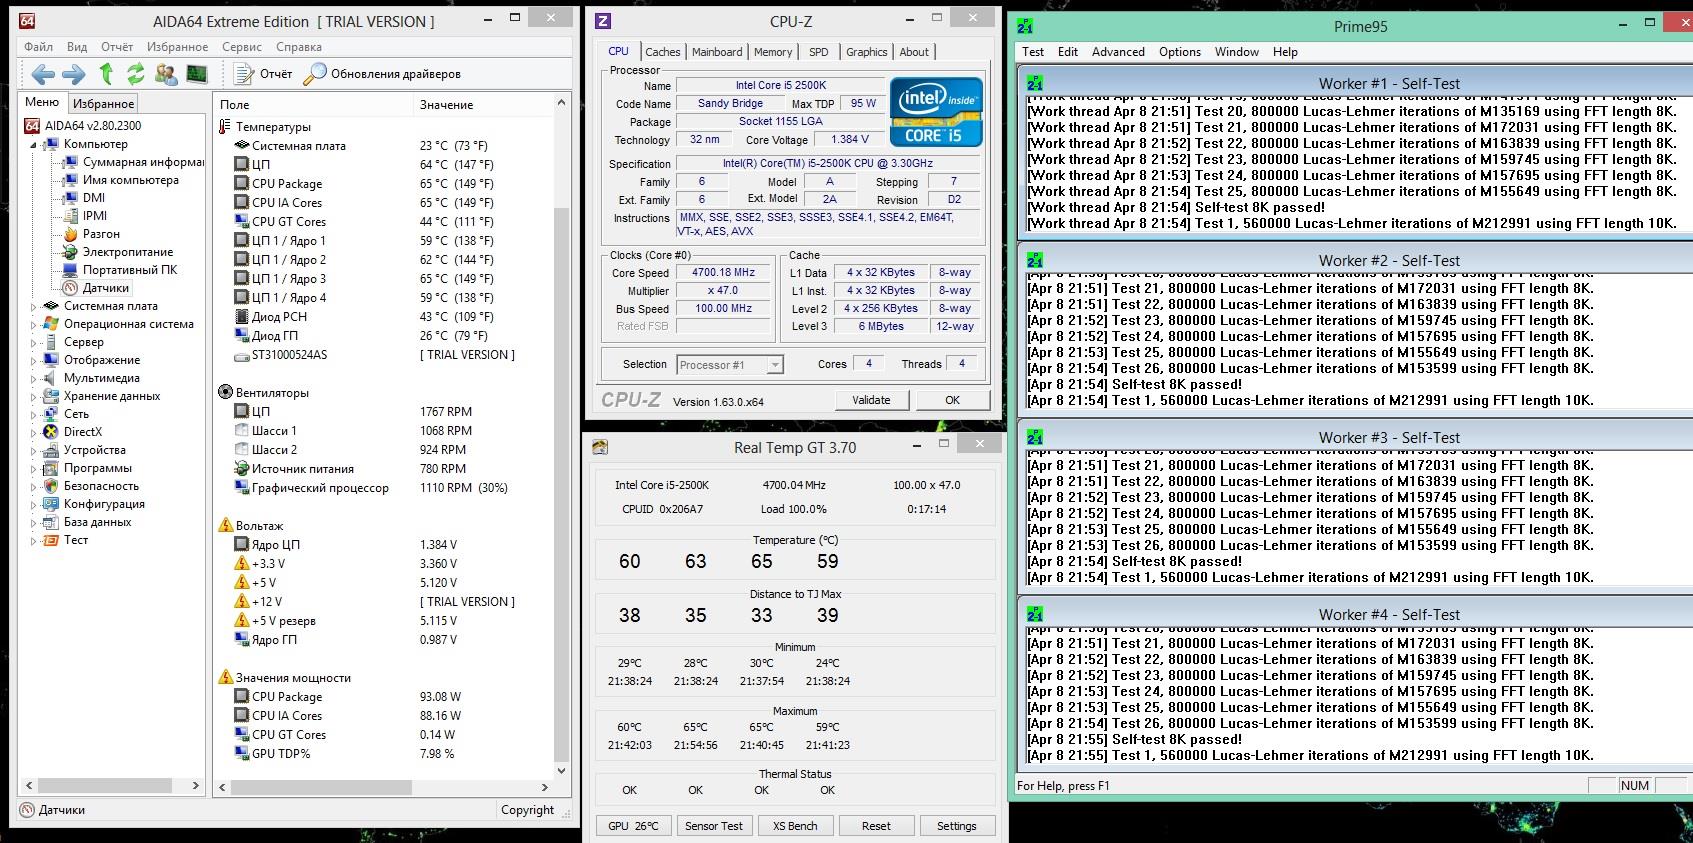The width and height of the screenshot is (1693, 843).
Task: Open the Файл menu in AIDA64
Action: pyautogui.click(x=39, y=47)
